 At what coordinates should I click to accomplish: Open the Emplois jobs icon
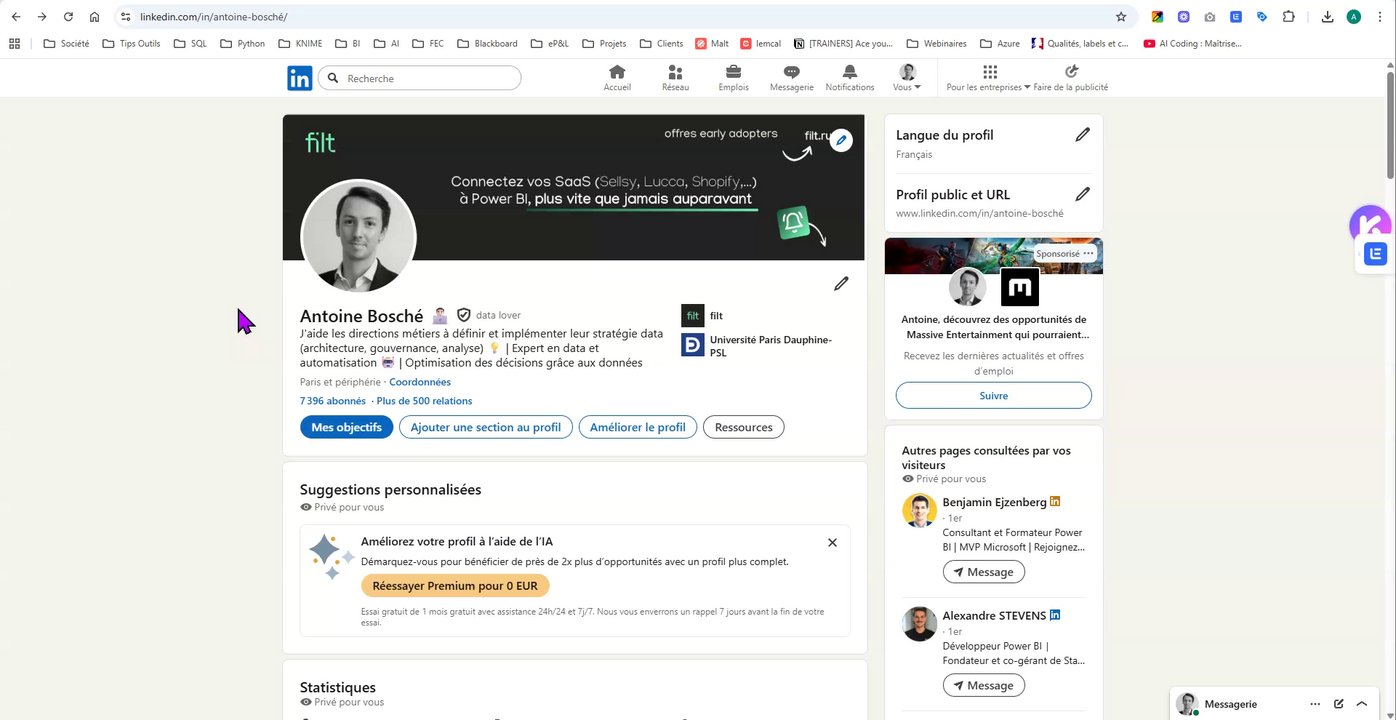point(733,78)
